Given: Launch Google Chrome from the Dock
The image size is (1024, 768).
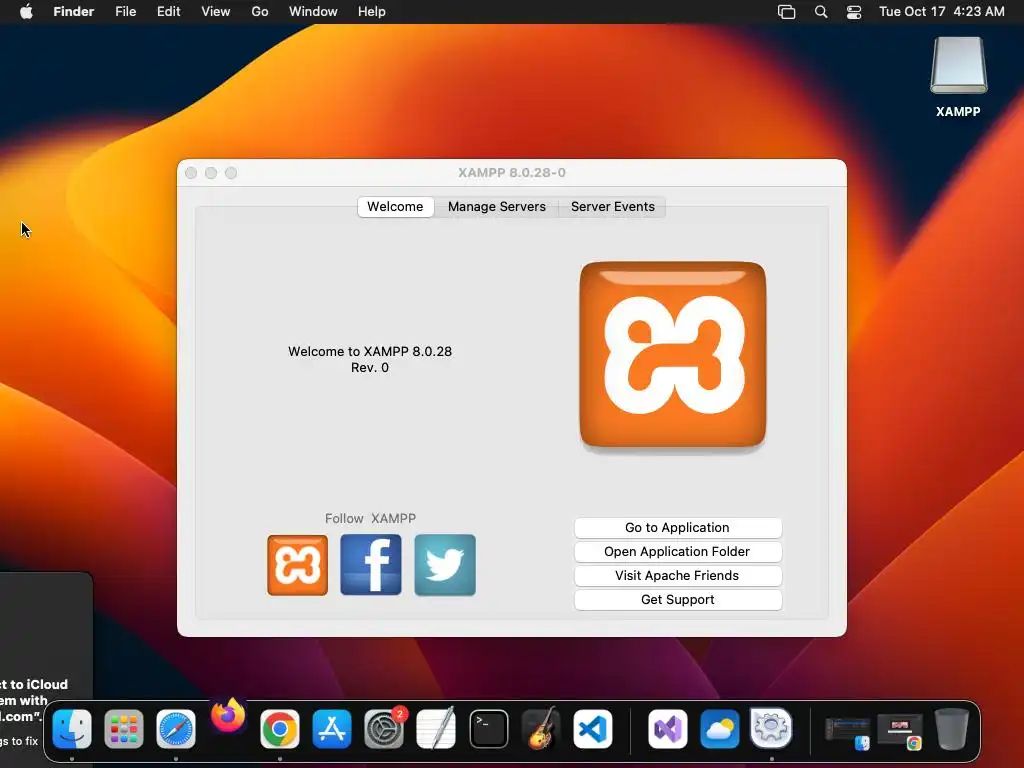Looking at the screenshot, I should coord(280,729).
